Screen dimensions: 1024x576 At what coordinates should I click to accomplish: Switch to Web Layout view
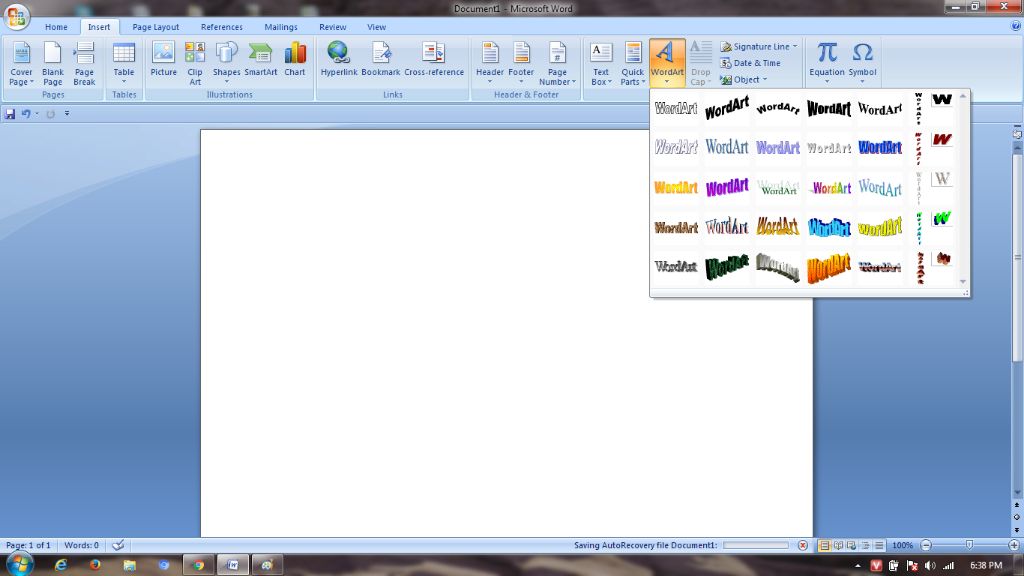(852, 545)
